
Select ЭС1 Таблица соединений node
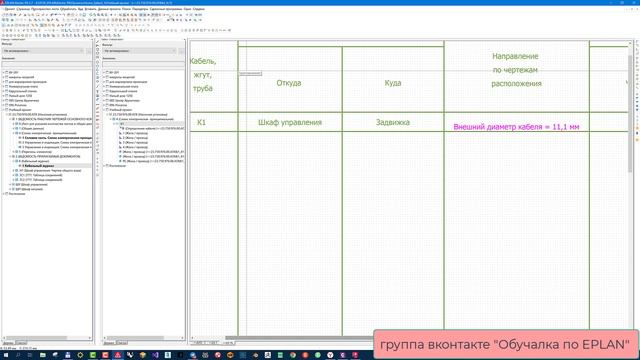coord(39,175)
